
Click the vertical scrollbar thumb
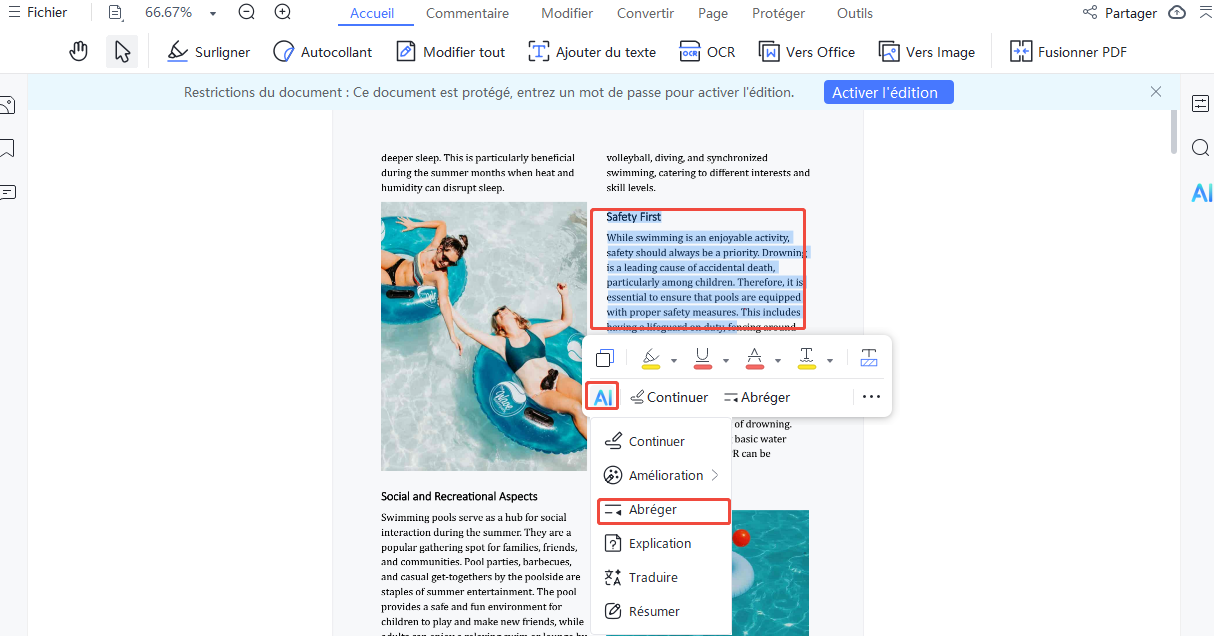(x=1174, y=132)
